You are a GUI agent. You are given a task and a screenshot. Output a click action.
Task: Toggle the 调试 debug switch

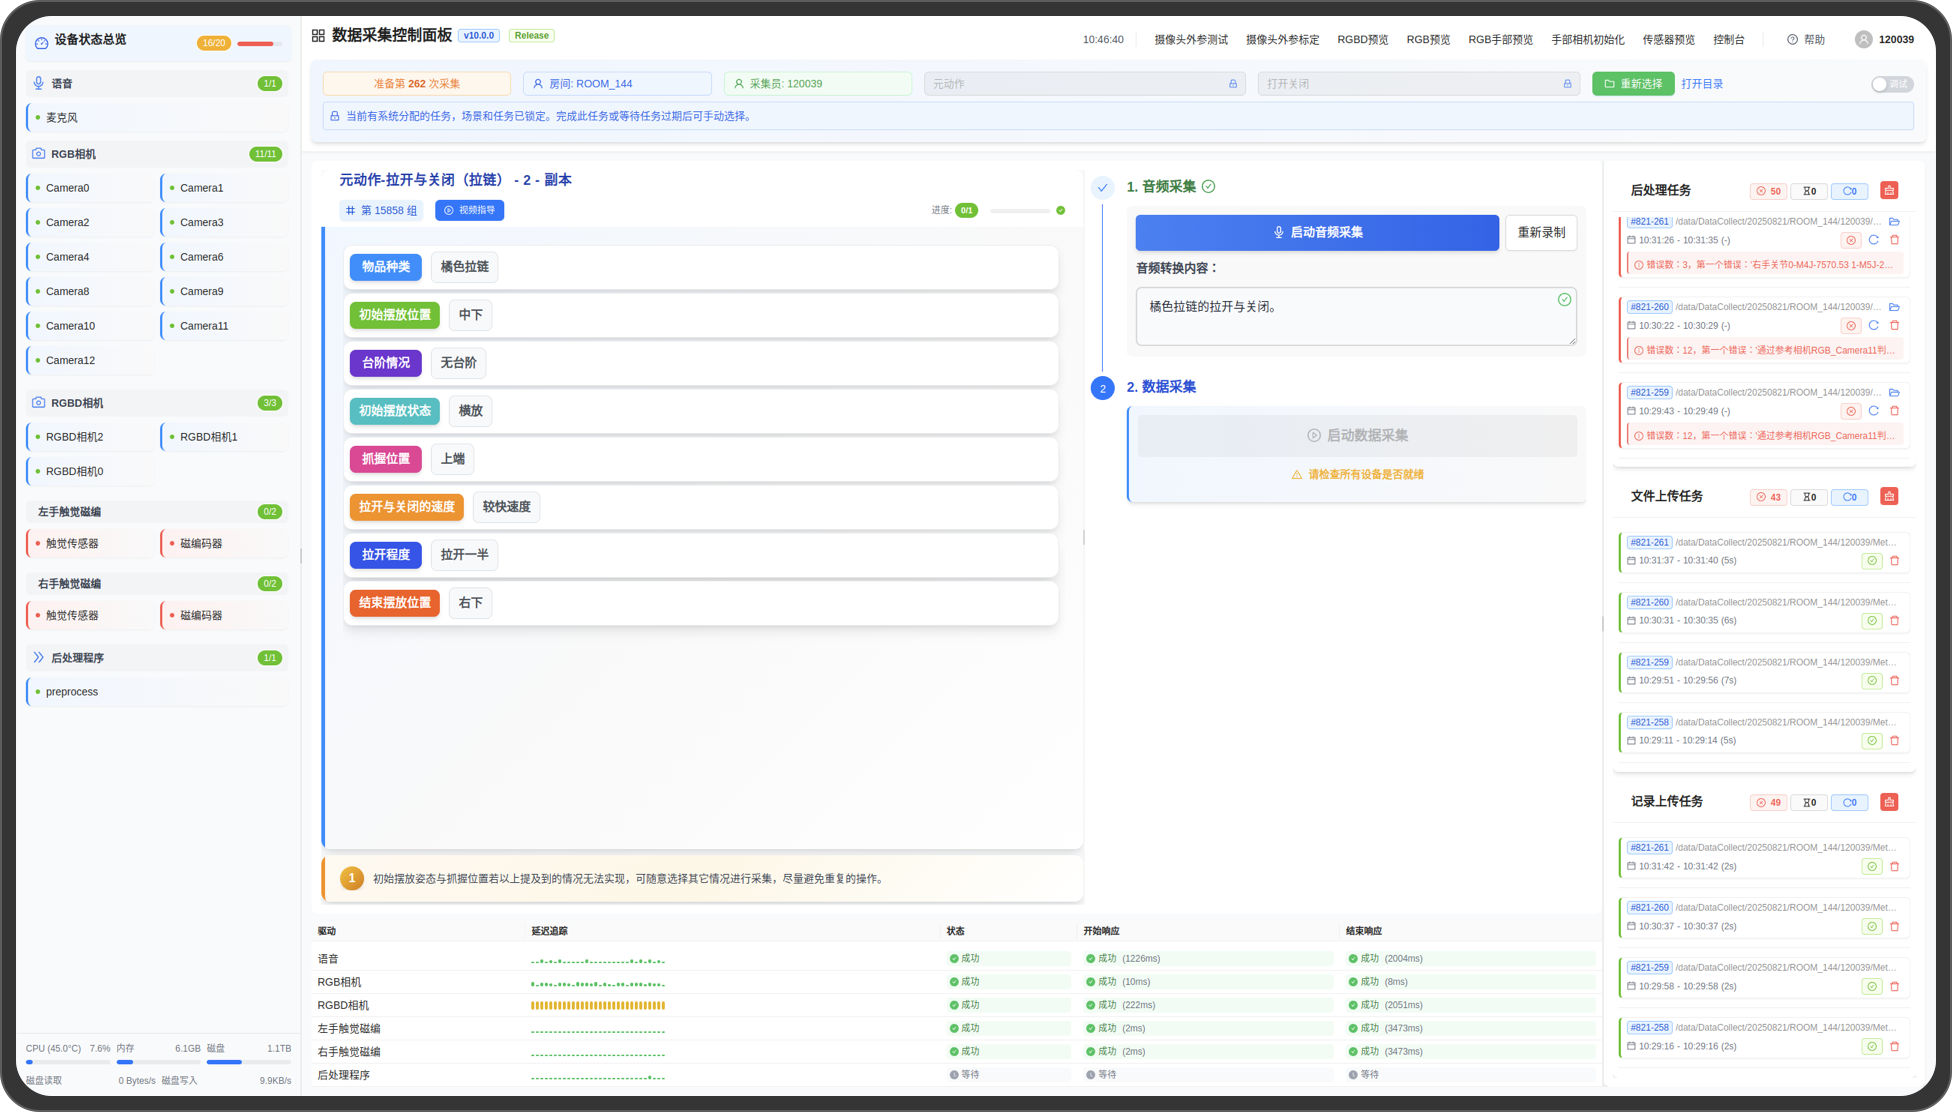1891,84
